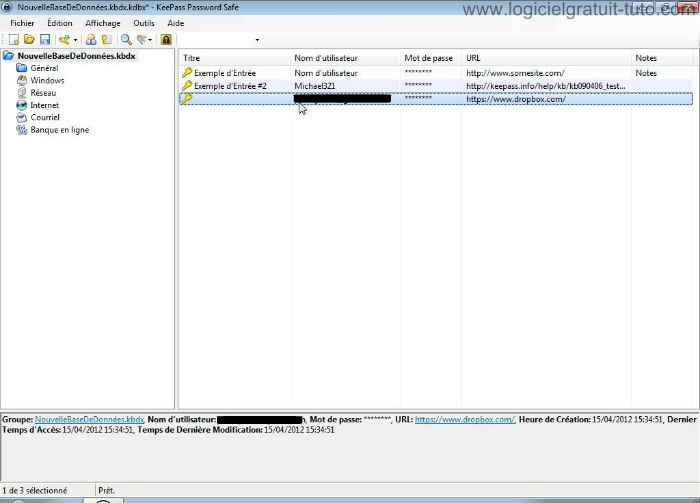Image resolution: width=700 pixels, height=503 pixels.
Task: Open the Show entries dropdown arrow
Action: tap(150, 40)
